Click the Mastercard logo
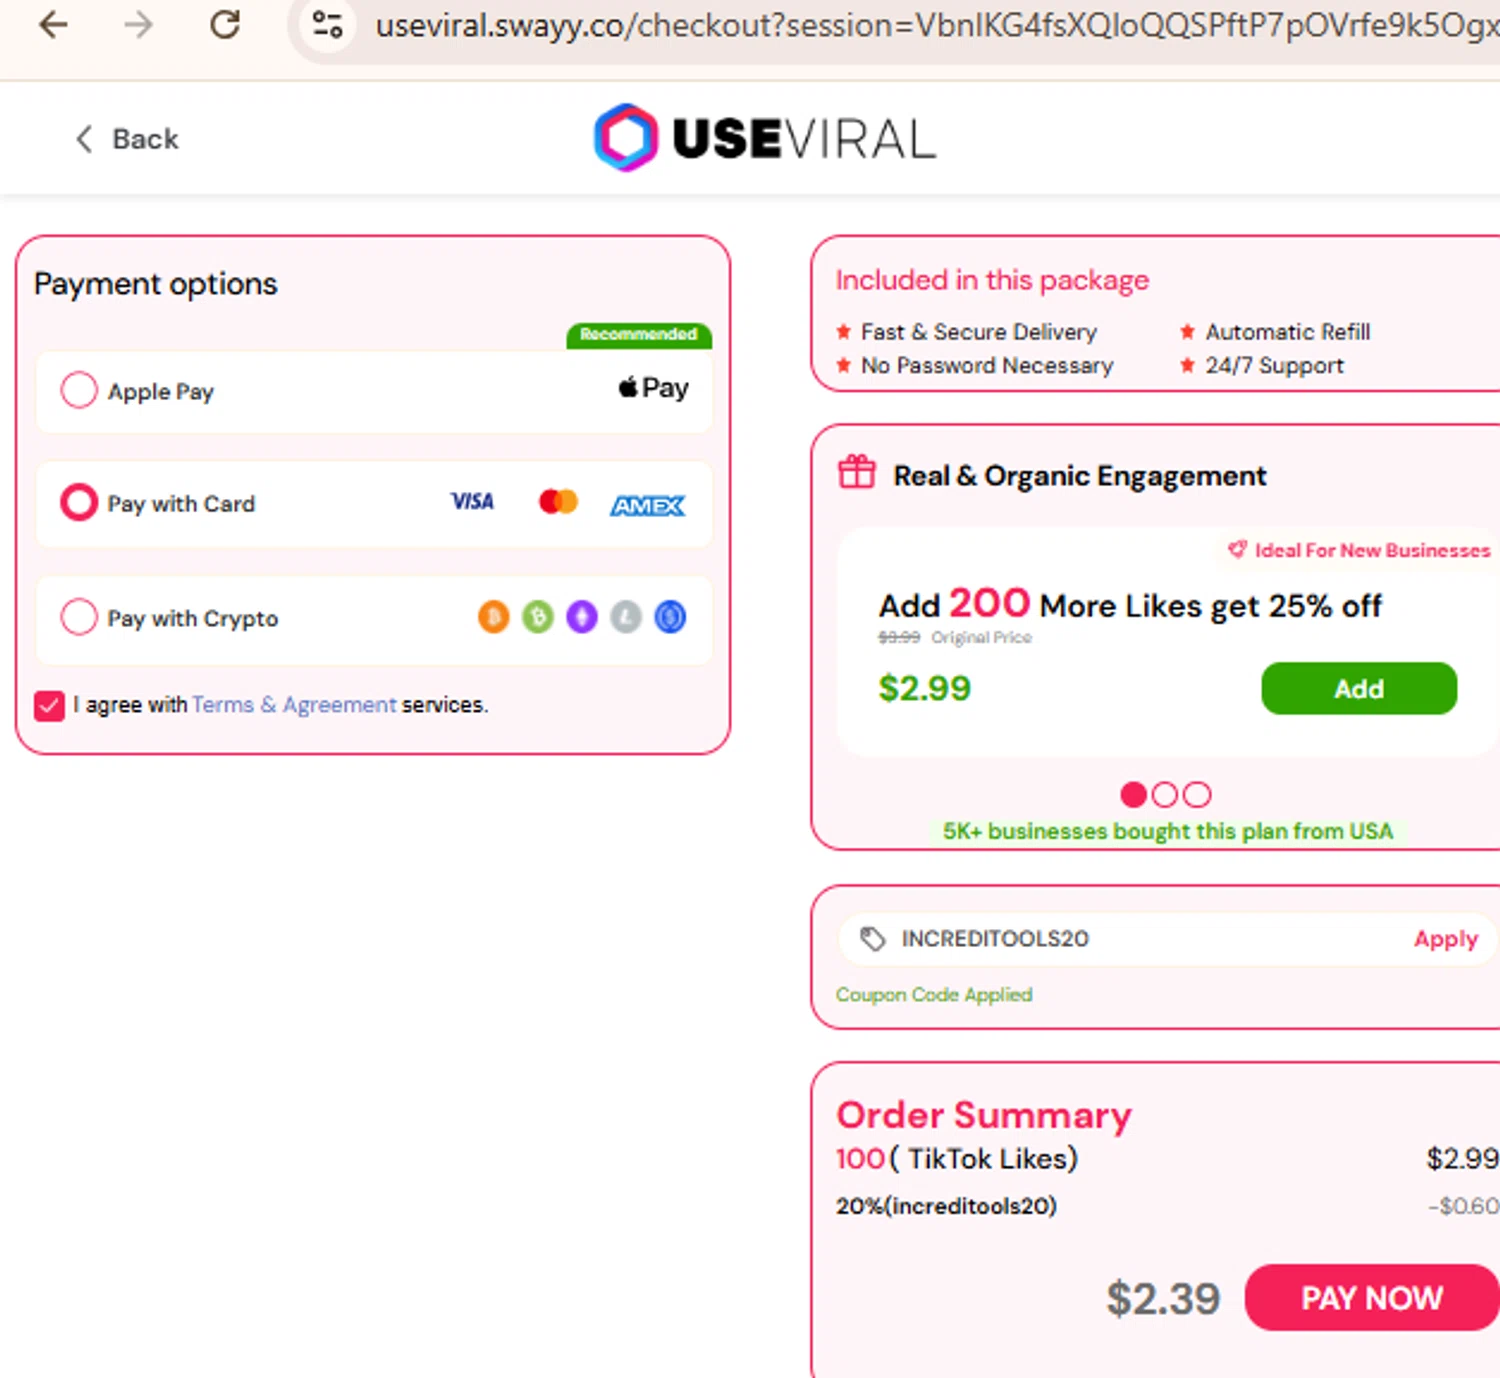This screenshot has width=1500, height=1378. [558, 501]
